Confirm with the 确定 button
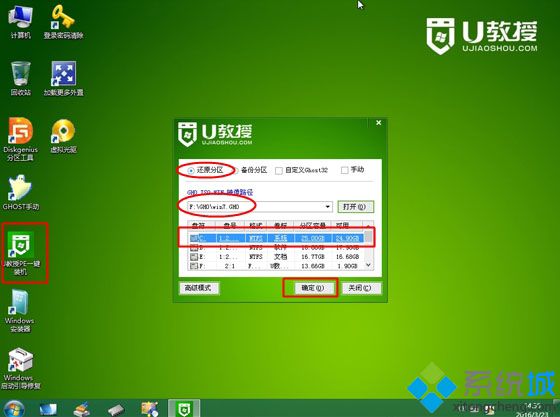This screenshot has height=417, width=560. click(312, 288)
